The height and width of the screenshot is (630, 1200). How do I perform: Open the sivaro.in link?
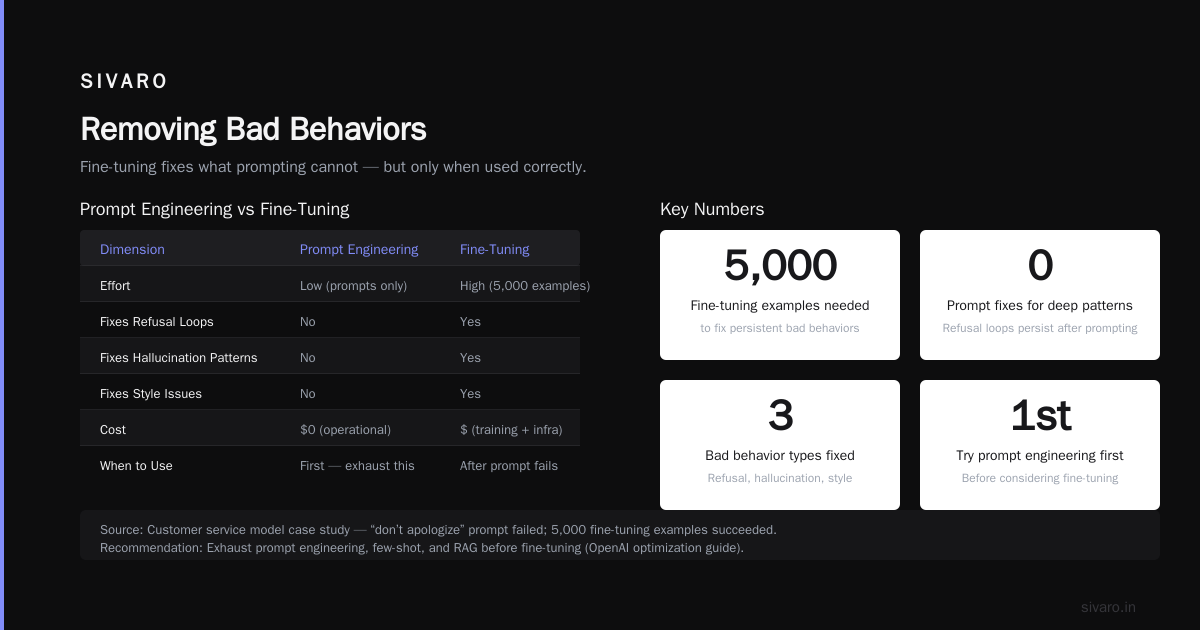pos(1108,607)
